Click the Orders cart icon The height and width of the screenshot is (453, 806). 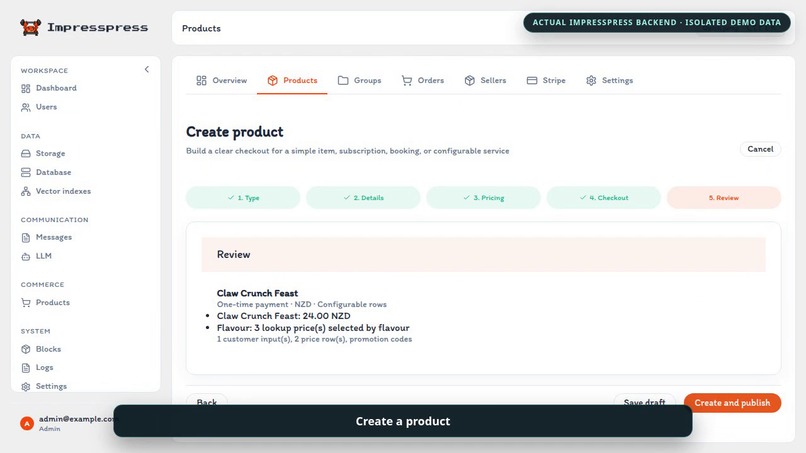(407, 80)
